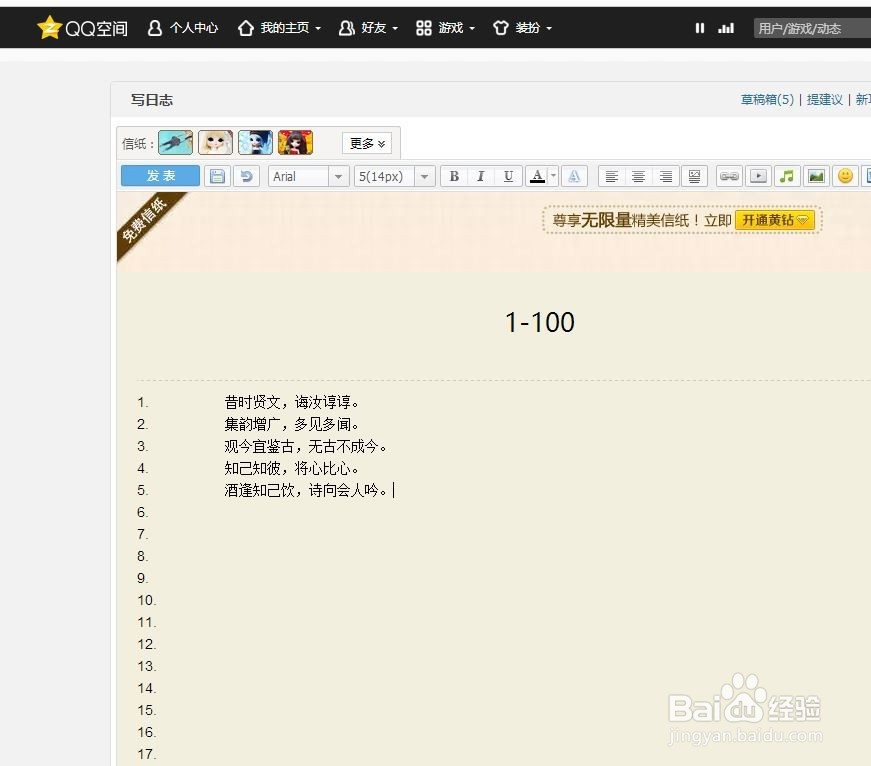Click the 免费信纸 corner ribbon

146,221
